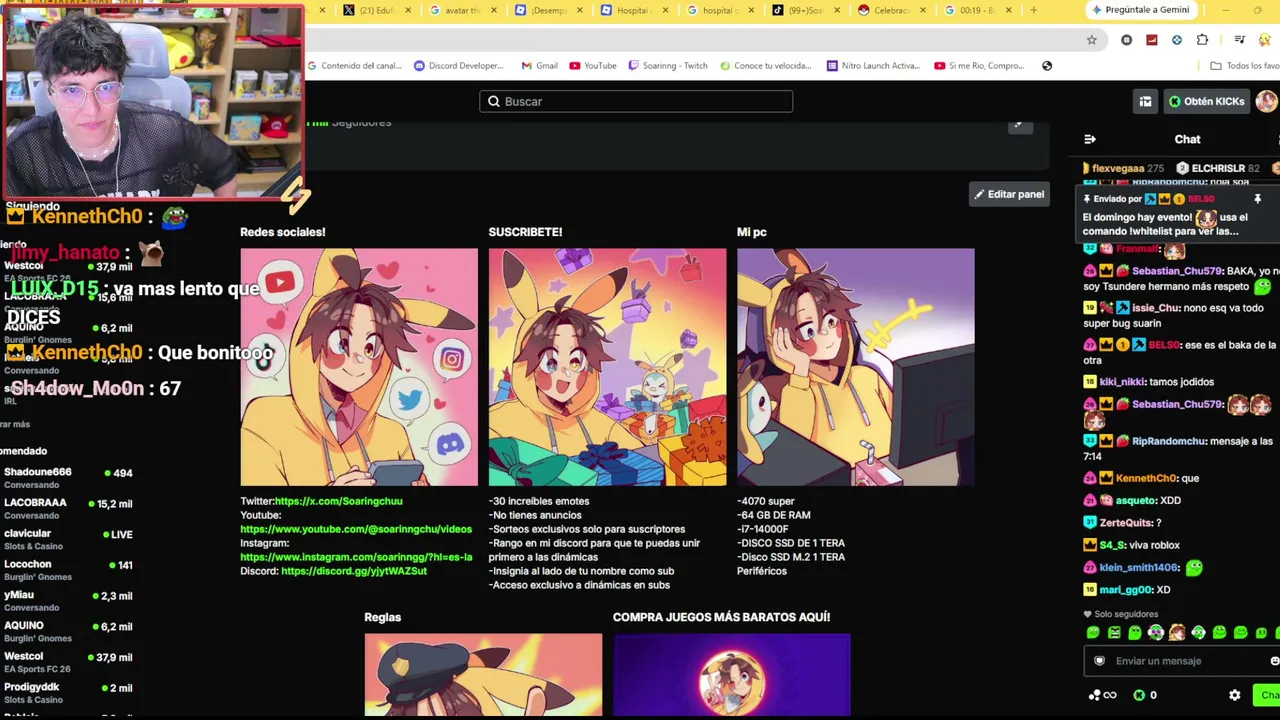This screenshot has width=1280, height=720.
Task: Open Shadoune666 channel in sidebar
Action: 68,477
